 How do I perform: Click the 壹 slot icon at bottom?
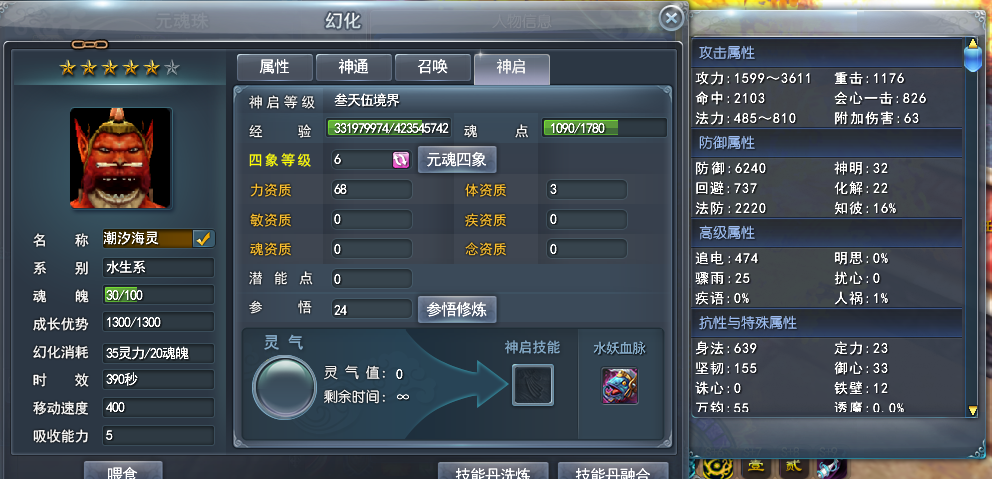758,470
